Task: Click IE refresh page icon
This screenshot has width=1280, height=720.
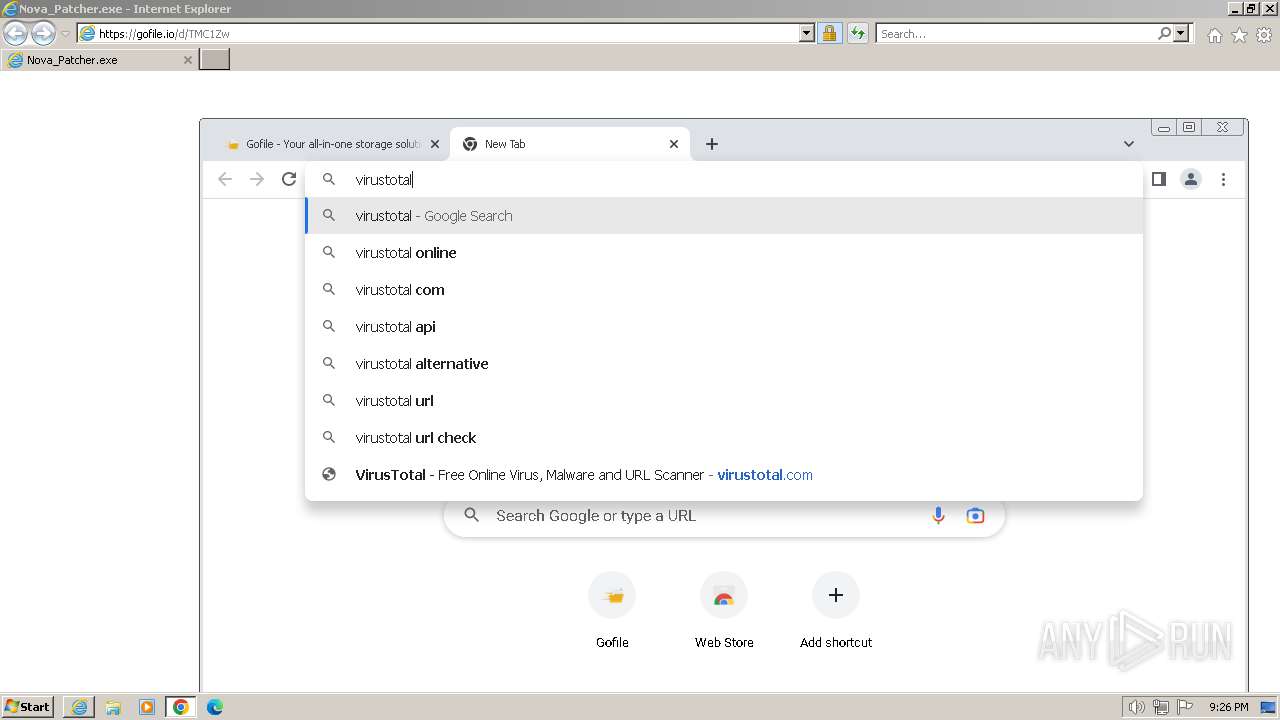Action: pos(857,33)
